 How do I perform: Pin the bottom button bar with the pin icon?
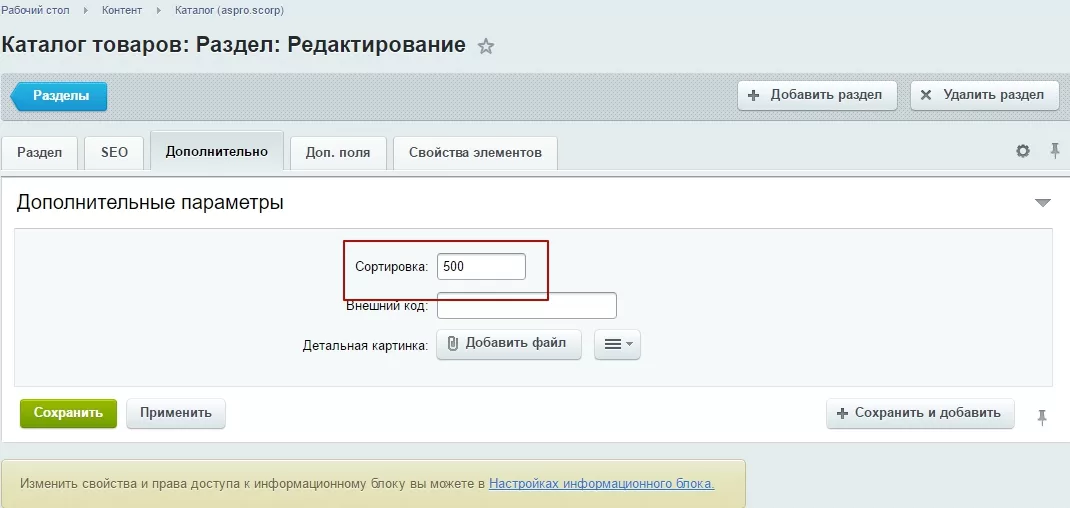(1042, 417)
